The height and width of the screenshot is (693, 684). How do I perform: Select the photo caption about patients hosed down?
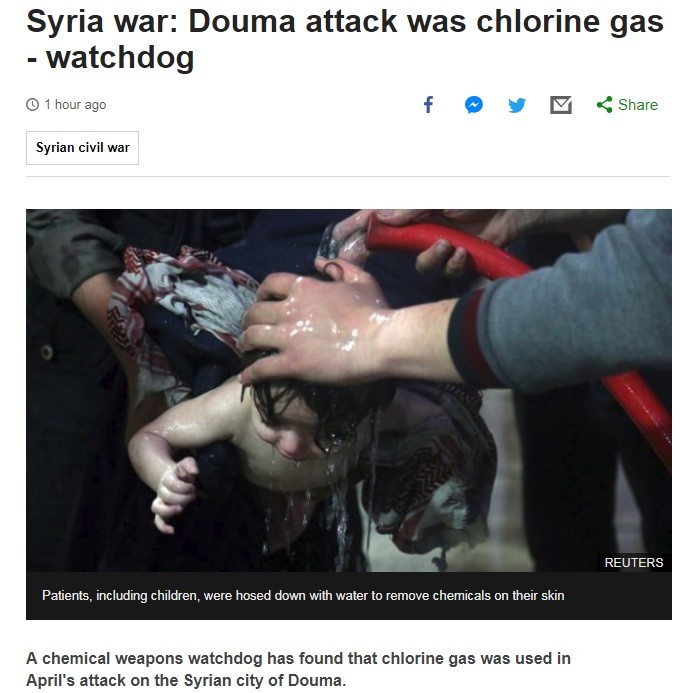303,595
